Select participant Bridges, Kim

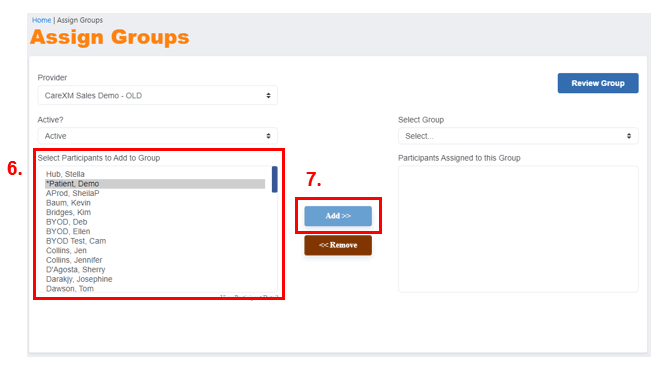(155, 212)
